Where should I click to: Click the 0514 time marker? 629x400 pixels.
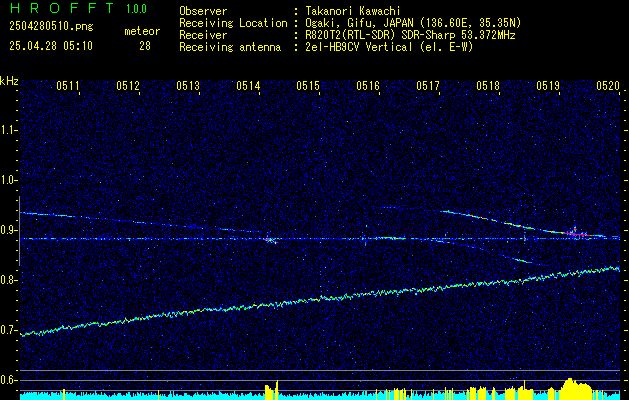248,85
